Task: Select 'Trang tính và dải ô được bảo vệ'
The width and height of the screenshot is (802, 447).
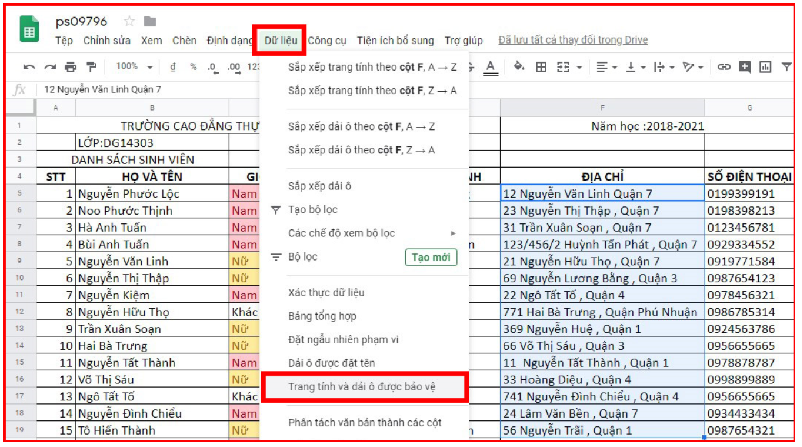Action: tap(362, 385)
